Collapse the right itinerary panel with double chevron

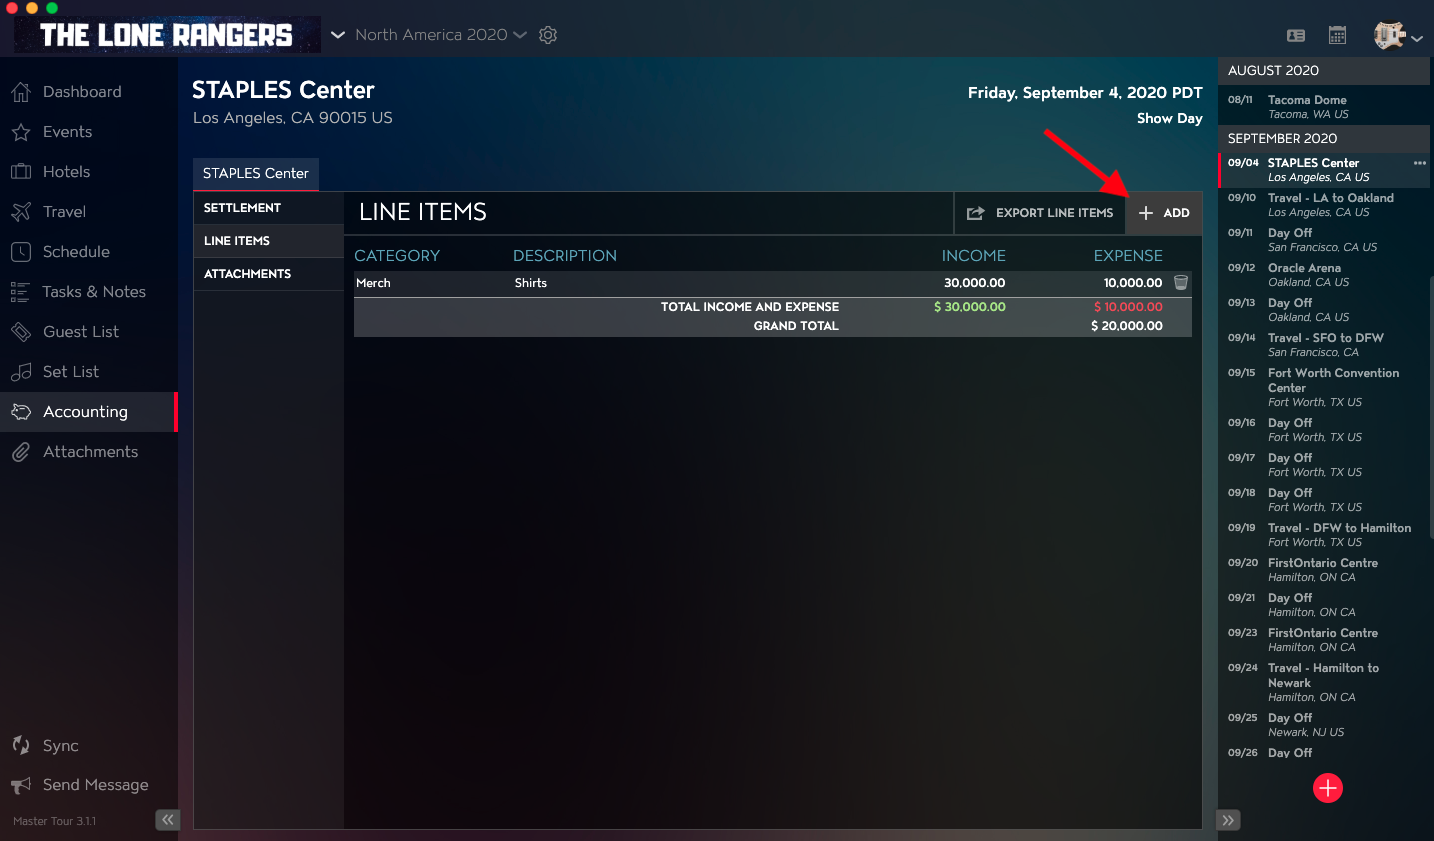click(1228, 820)
